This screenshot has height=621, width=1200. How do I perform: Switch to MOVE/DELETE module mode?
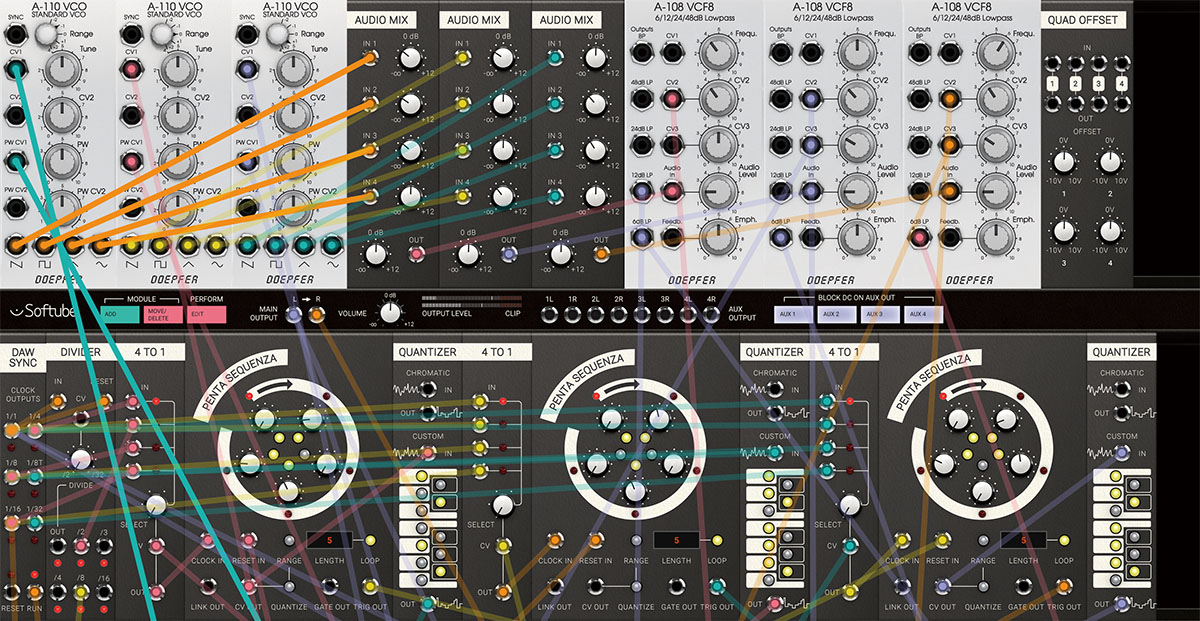click(x=163, y=315)
